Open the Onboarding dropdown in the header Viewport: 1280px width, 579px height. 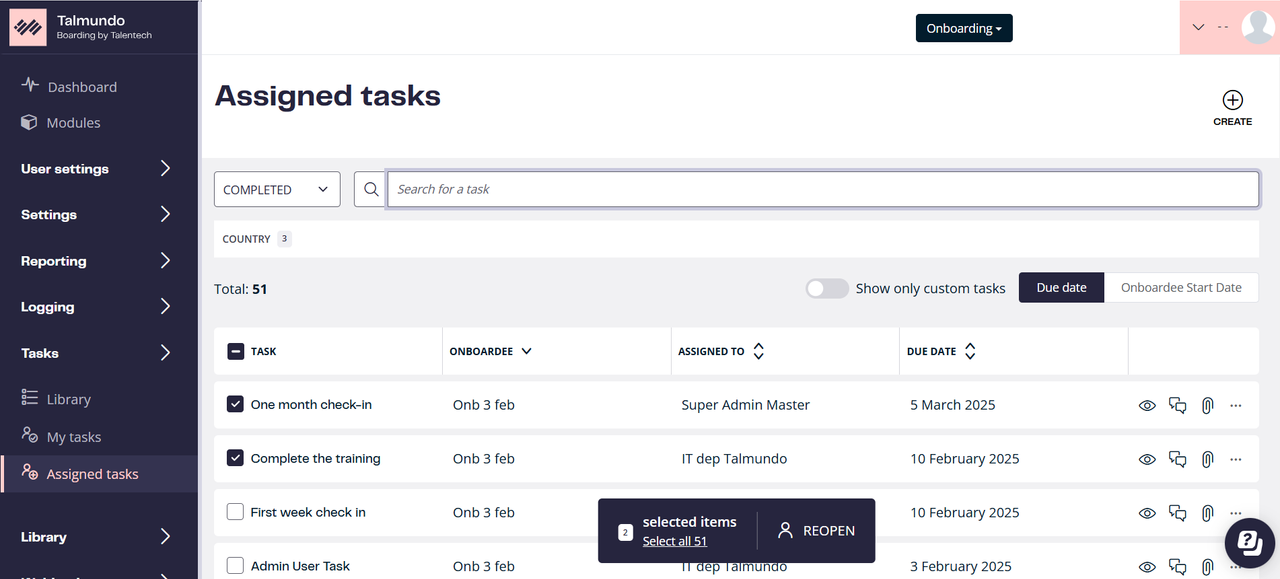click(964, 28)
